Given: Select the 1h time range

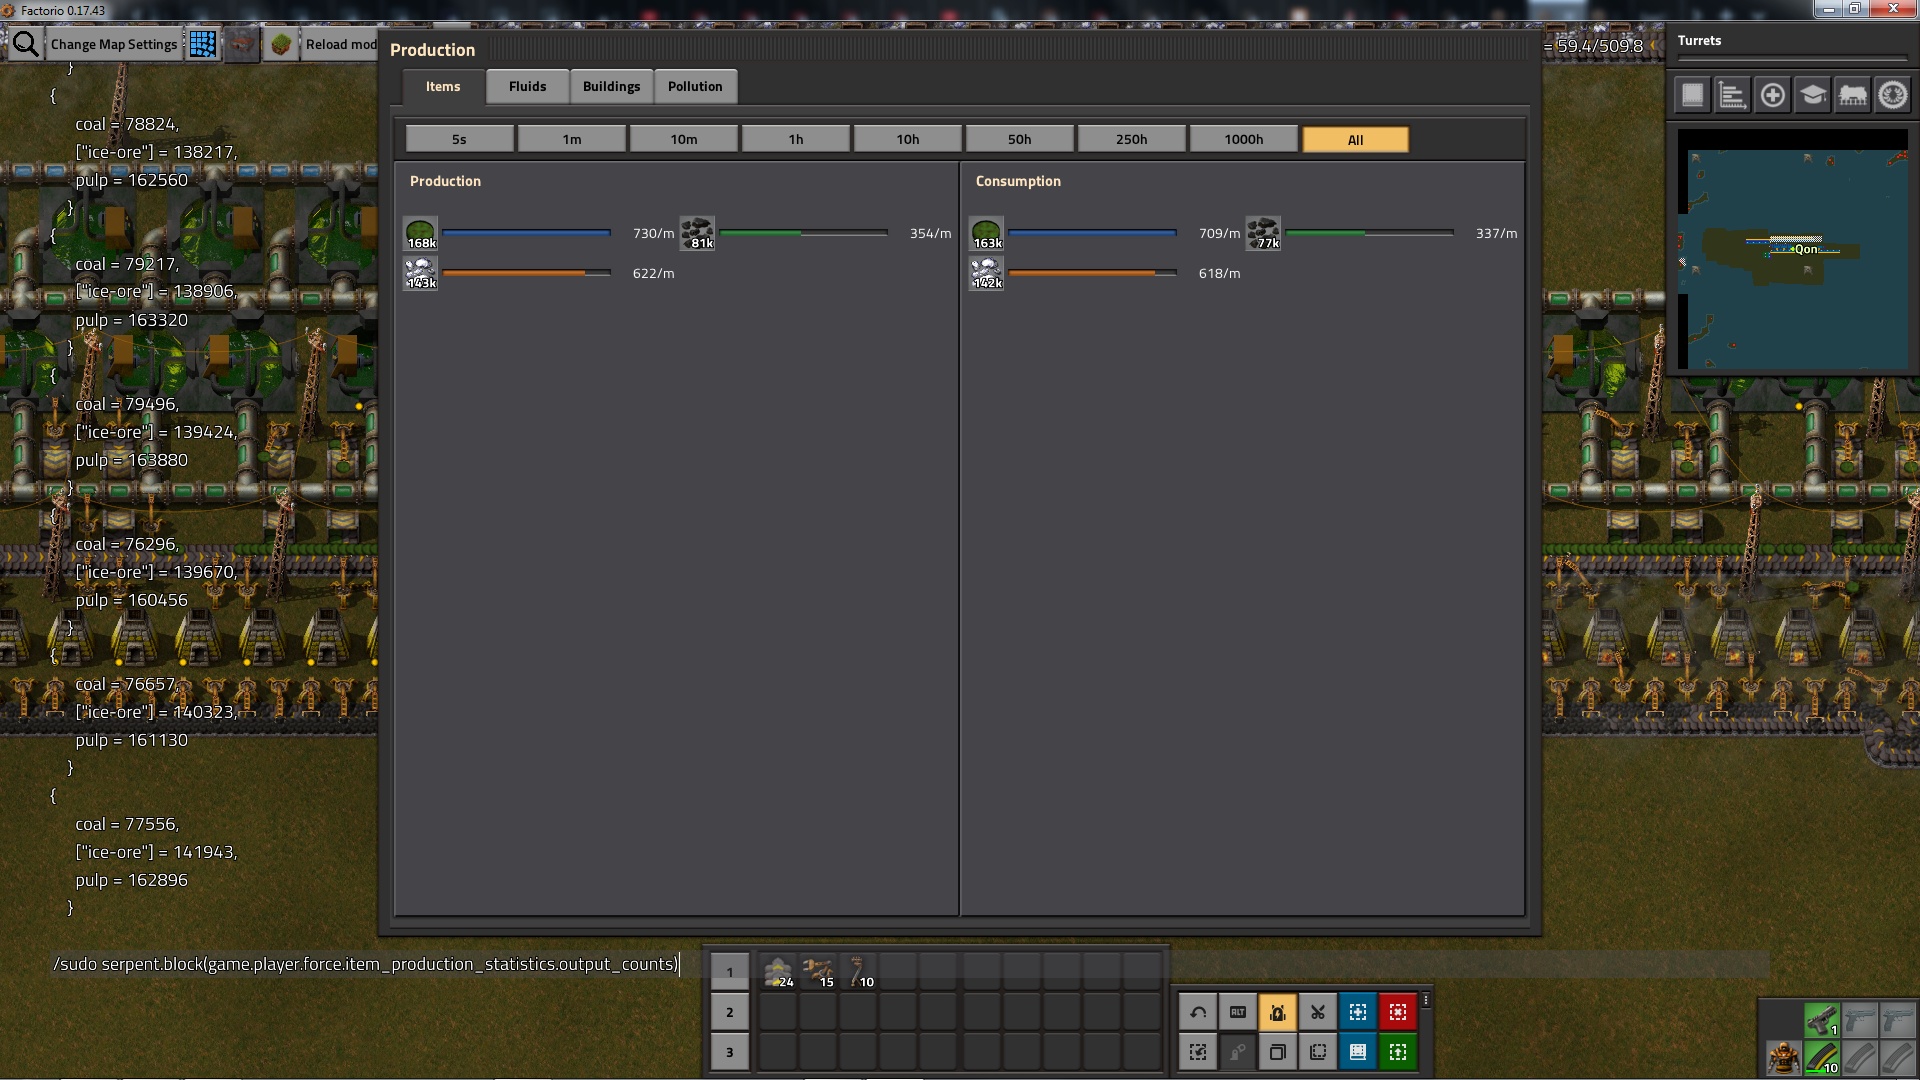Looking at the screenshot, I should coord(796,139).
